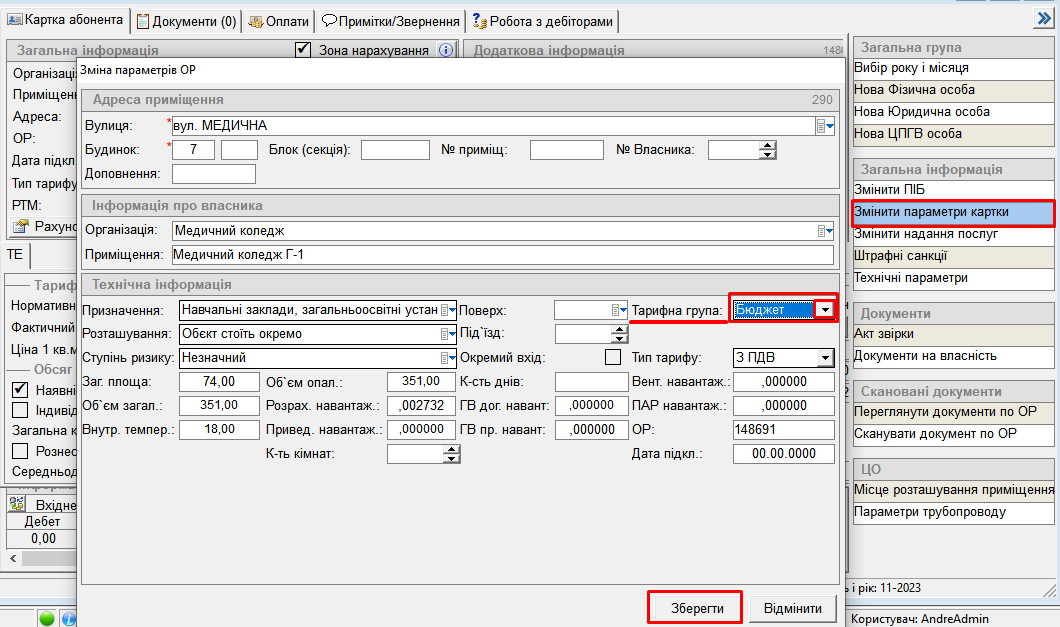This screenshot has width=1060, height=627.
Task: Click the Зберегти button
Action: pos(696,608)
